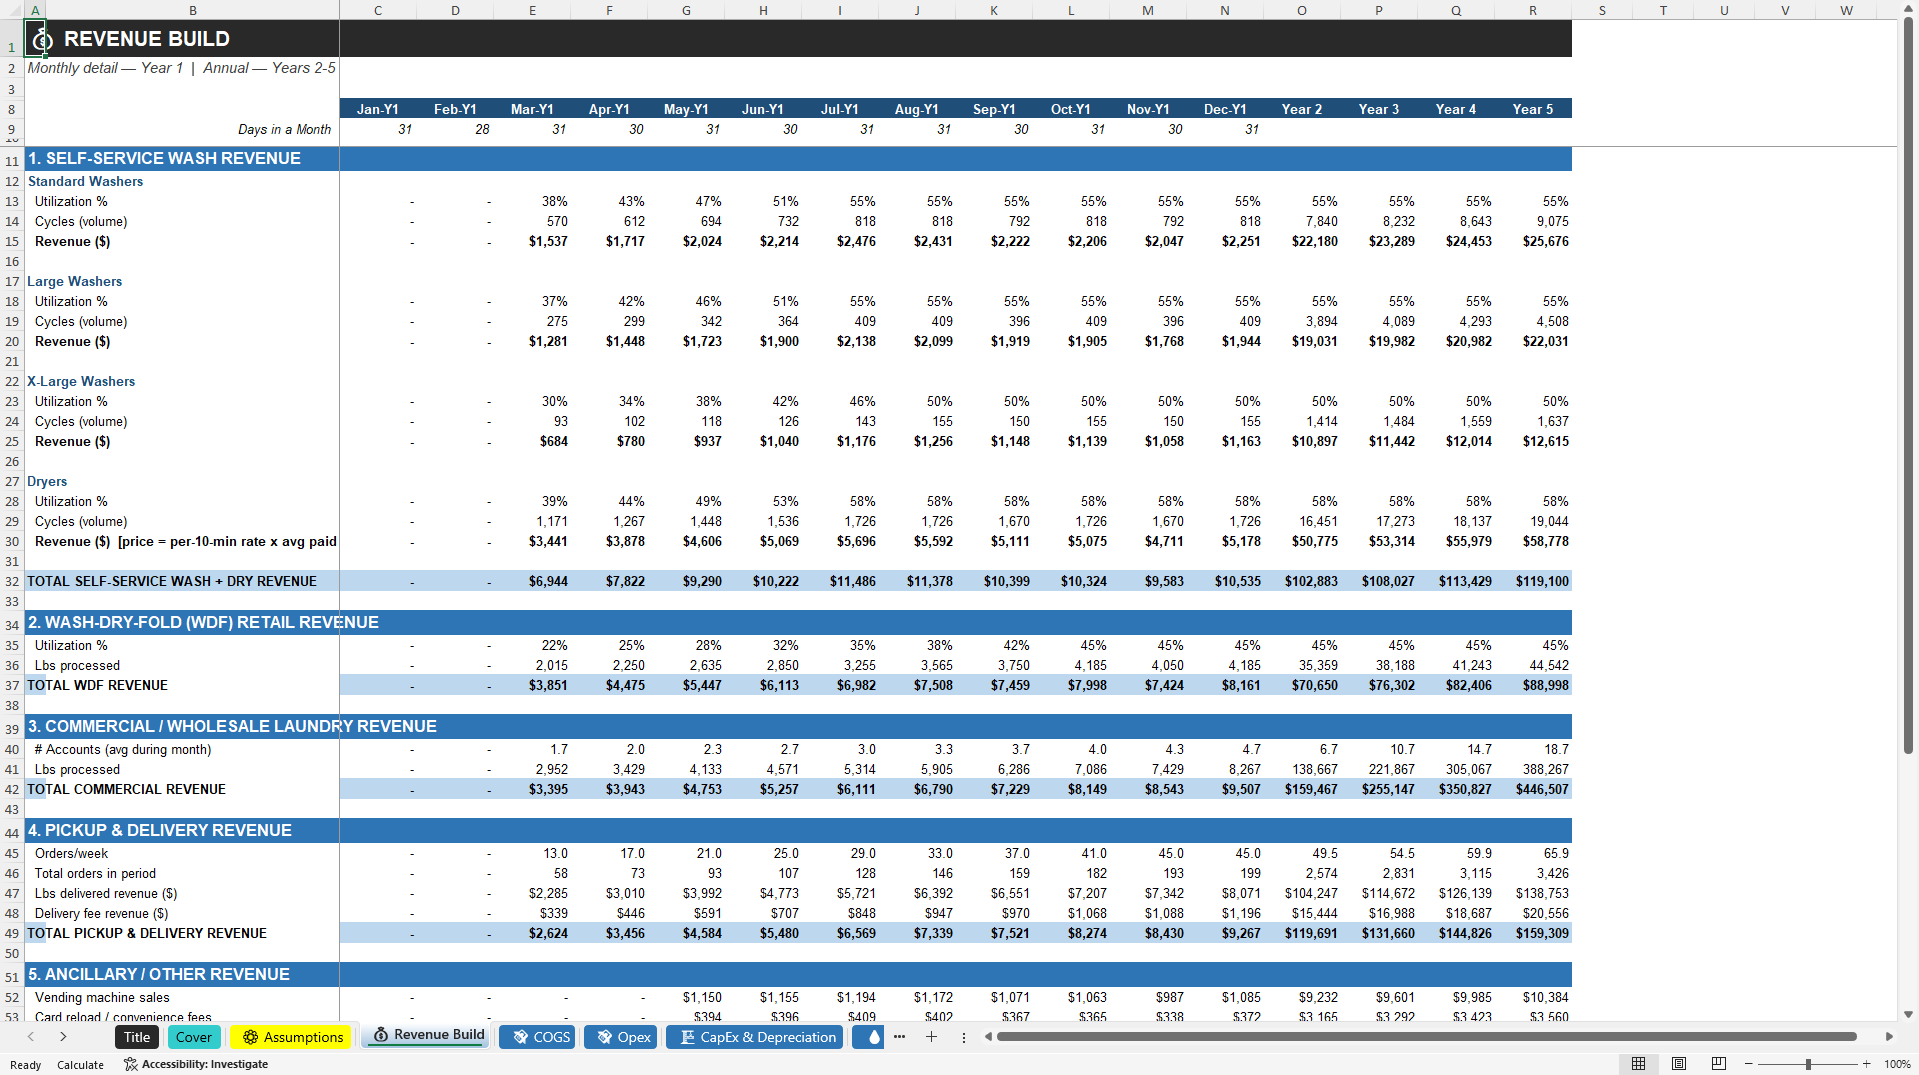The image size is (1919, 1075).
Task: Click the $446,507 commercial Year 5 cell
Action: (1533, 789)
